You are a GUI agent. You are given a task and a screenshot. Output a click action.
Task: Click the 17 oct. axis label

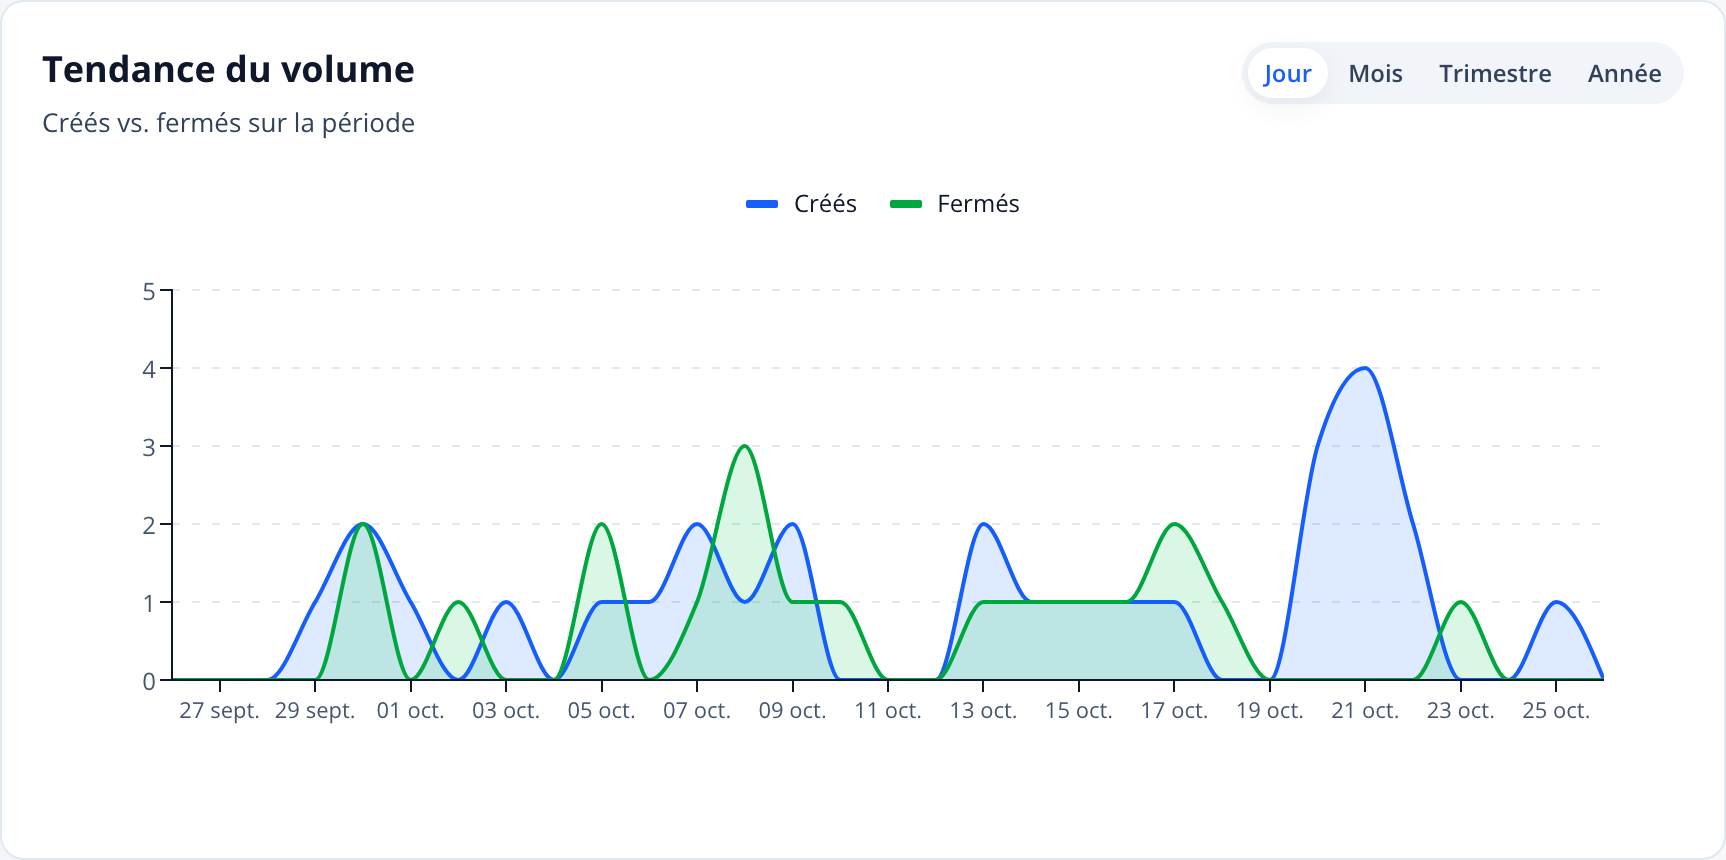1174,711
